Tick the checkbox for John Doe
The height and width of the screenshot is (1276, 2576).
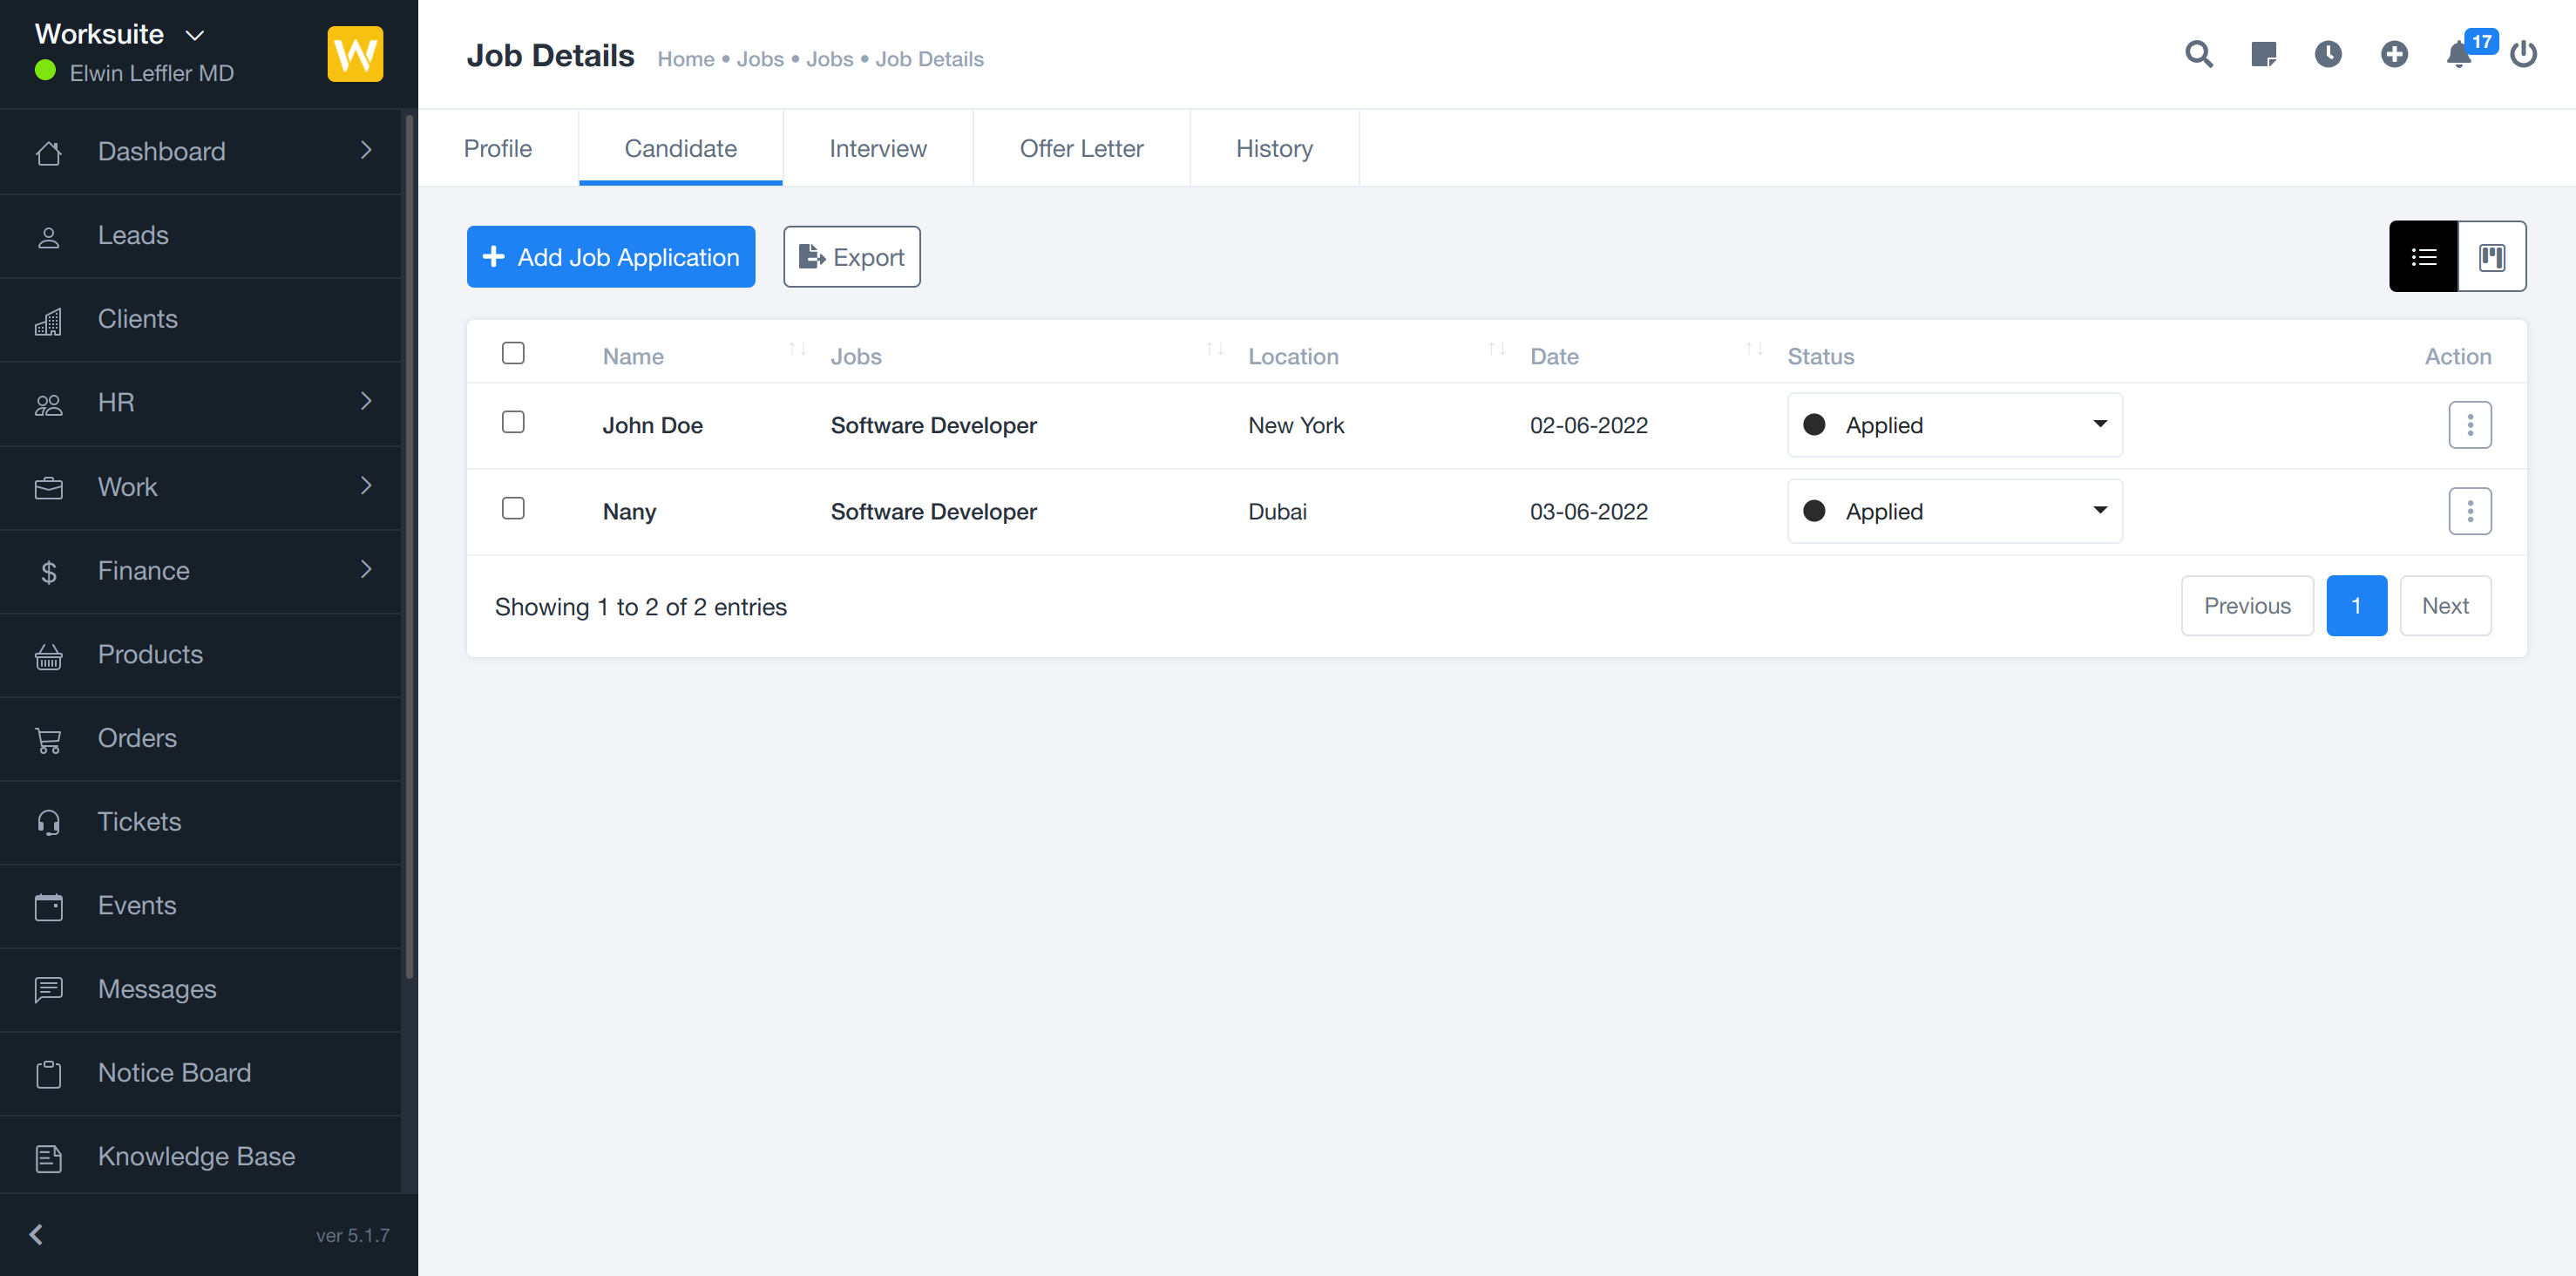coord(513,422)
